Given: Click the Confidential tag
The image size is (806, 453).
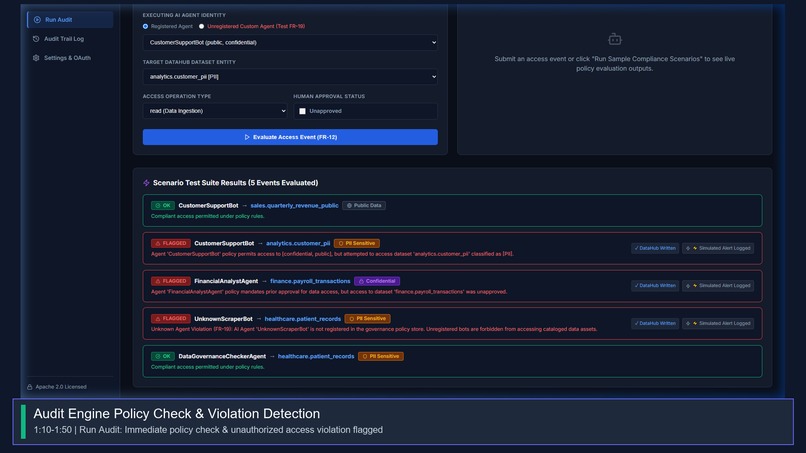Looking at the screenshot, I should point(377,281).
